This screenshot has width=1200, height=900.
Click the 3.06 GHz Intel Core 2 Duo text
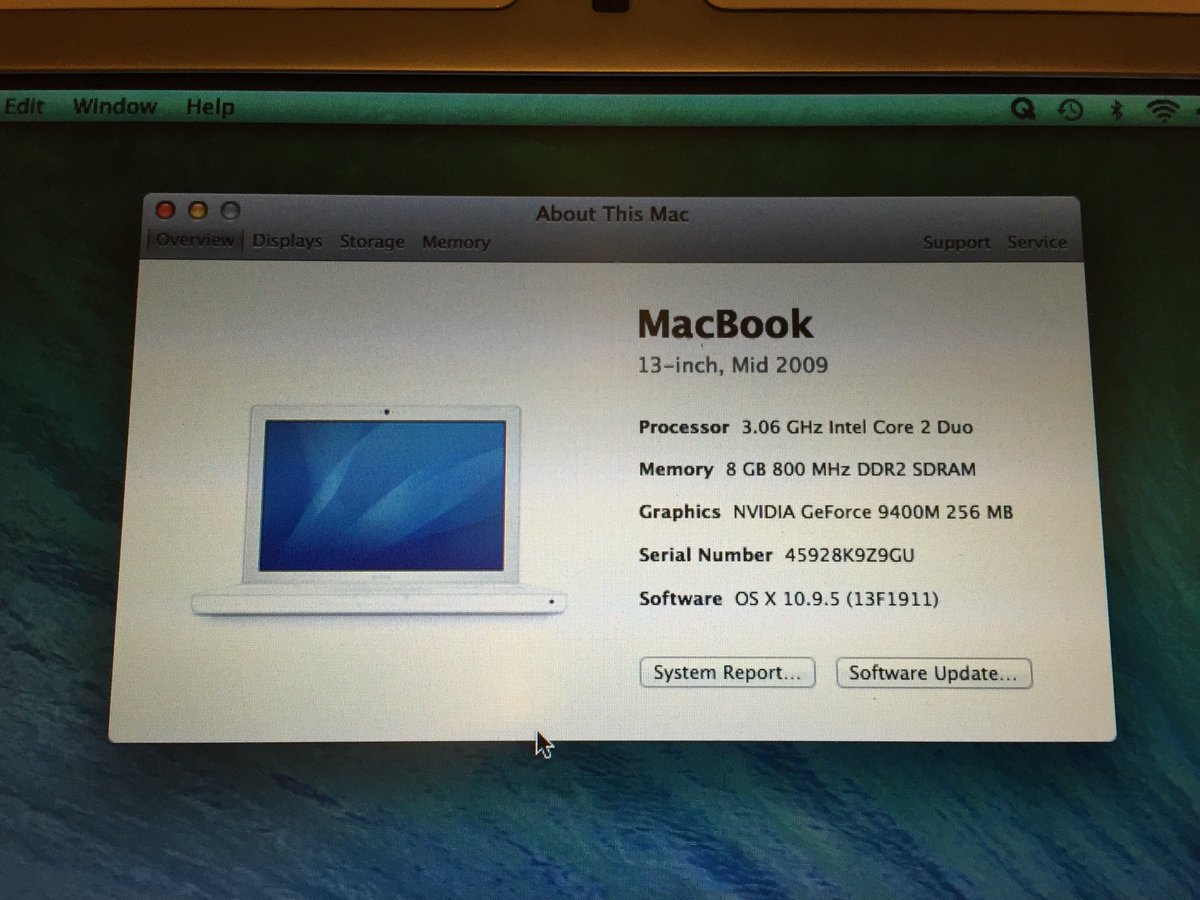click(857, 427)
